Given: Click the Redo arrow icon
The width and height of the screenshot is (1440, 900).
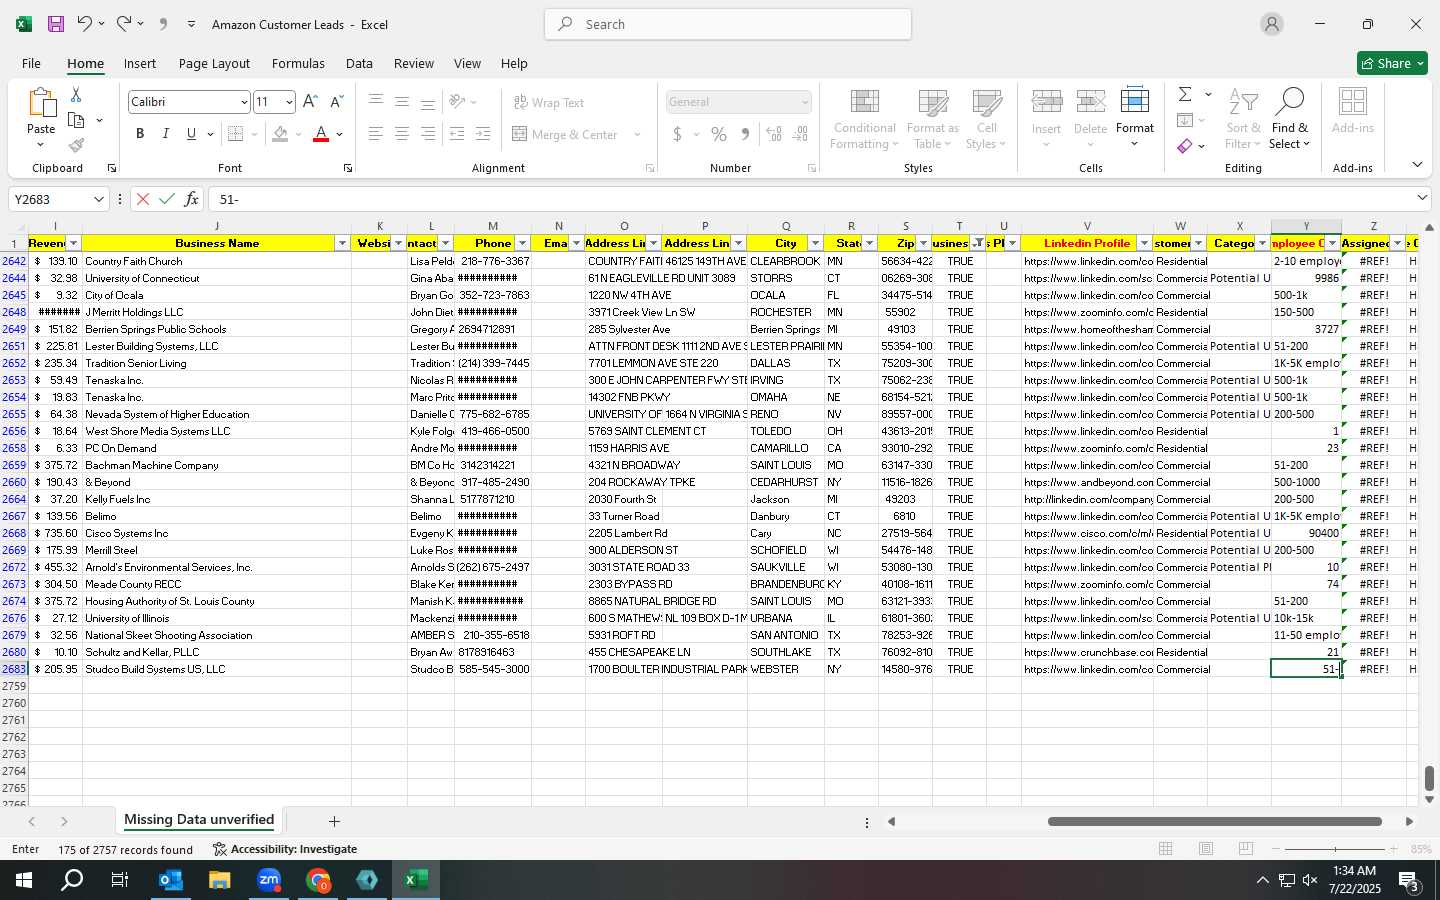Looking at the screenshot, I should pyautogui.click(x=123, y=24).
